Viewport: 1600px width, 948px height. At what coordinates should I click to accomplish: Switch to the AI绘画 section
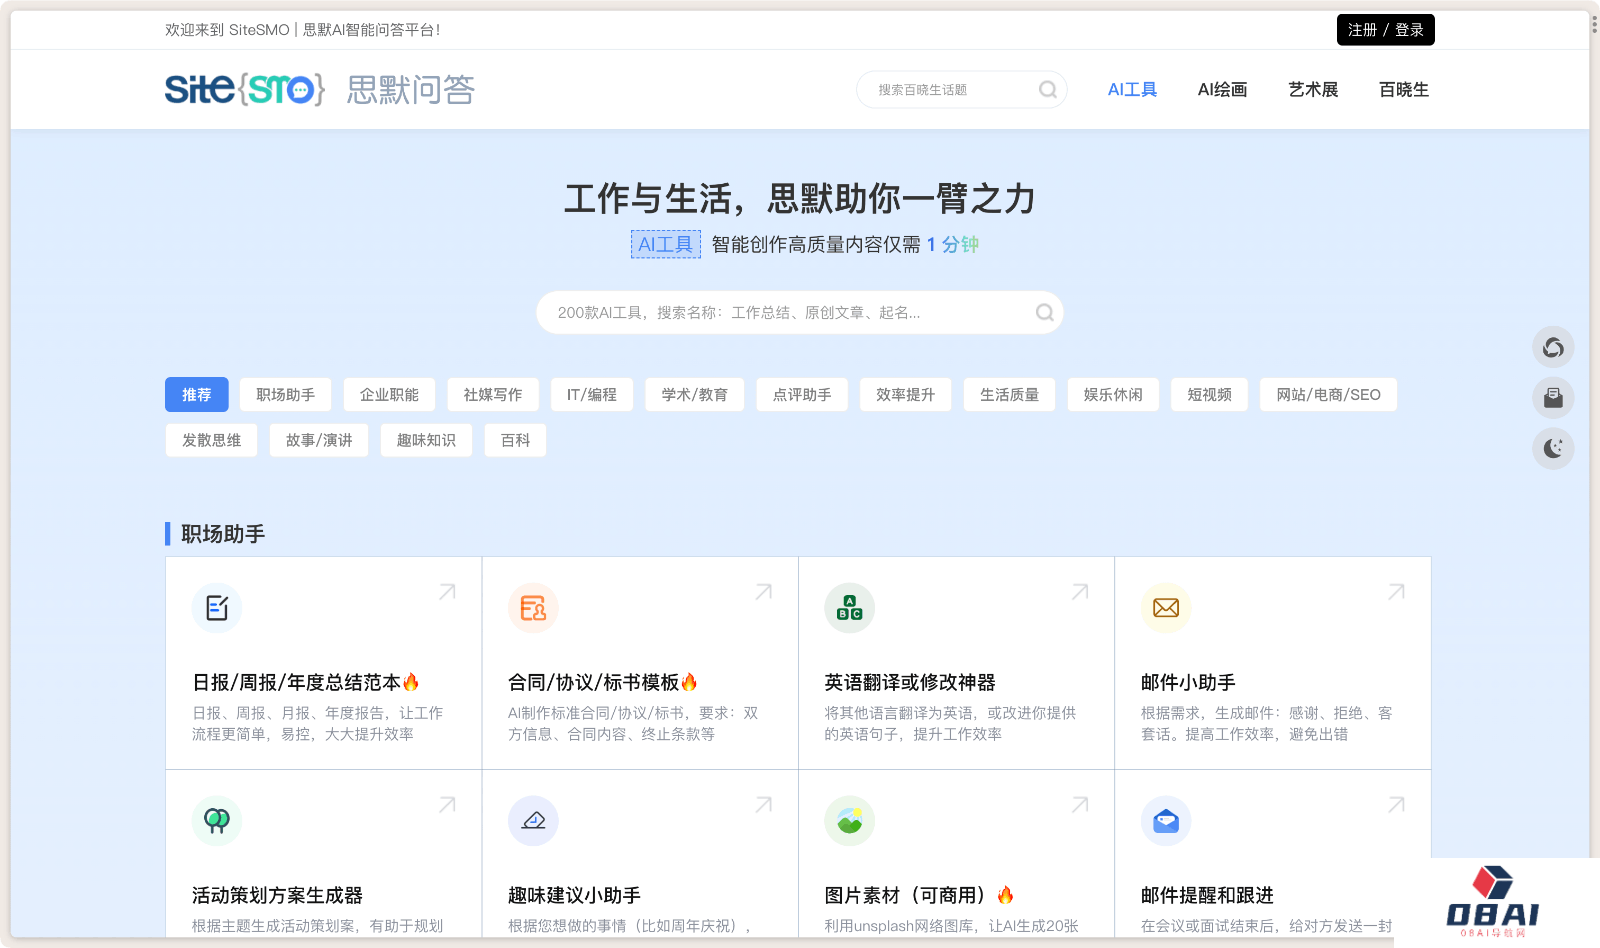tap(1222, 89)
